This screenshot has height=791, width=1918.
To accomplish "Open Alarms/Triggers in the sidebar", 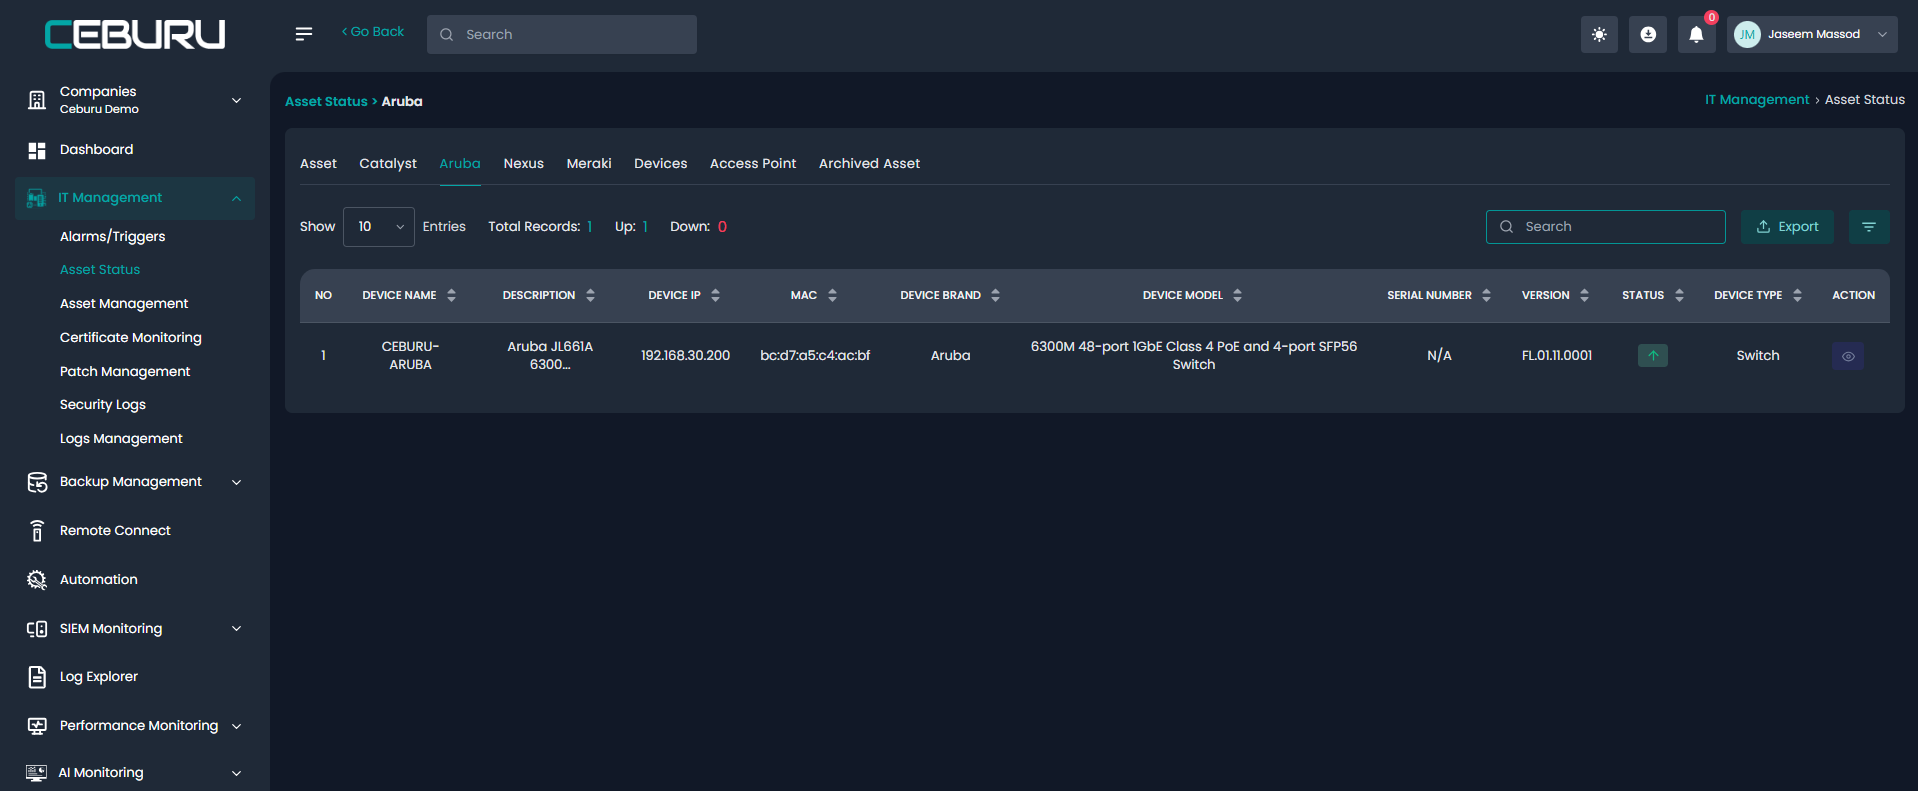I will tap(112, 237).
